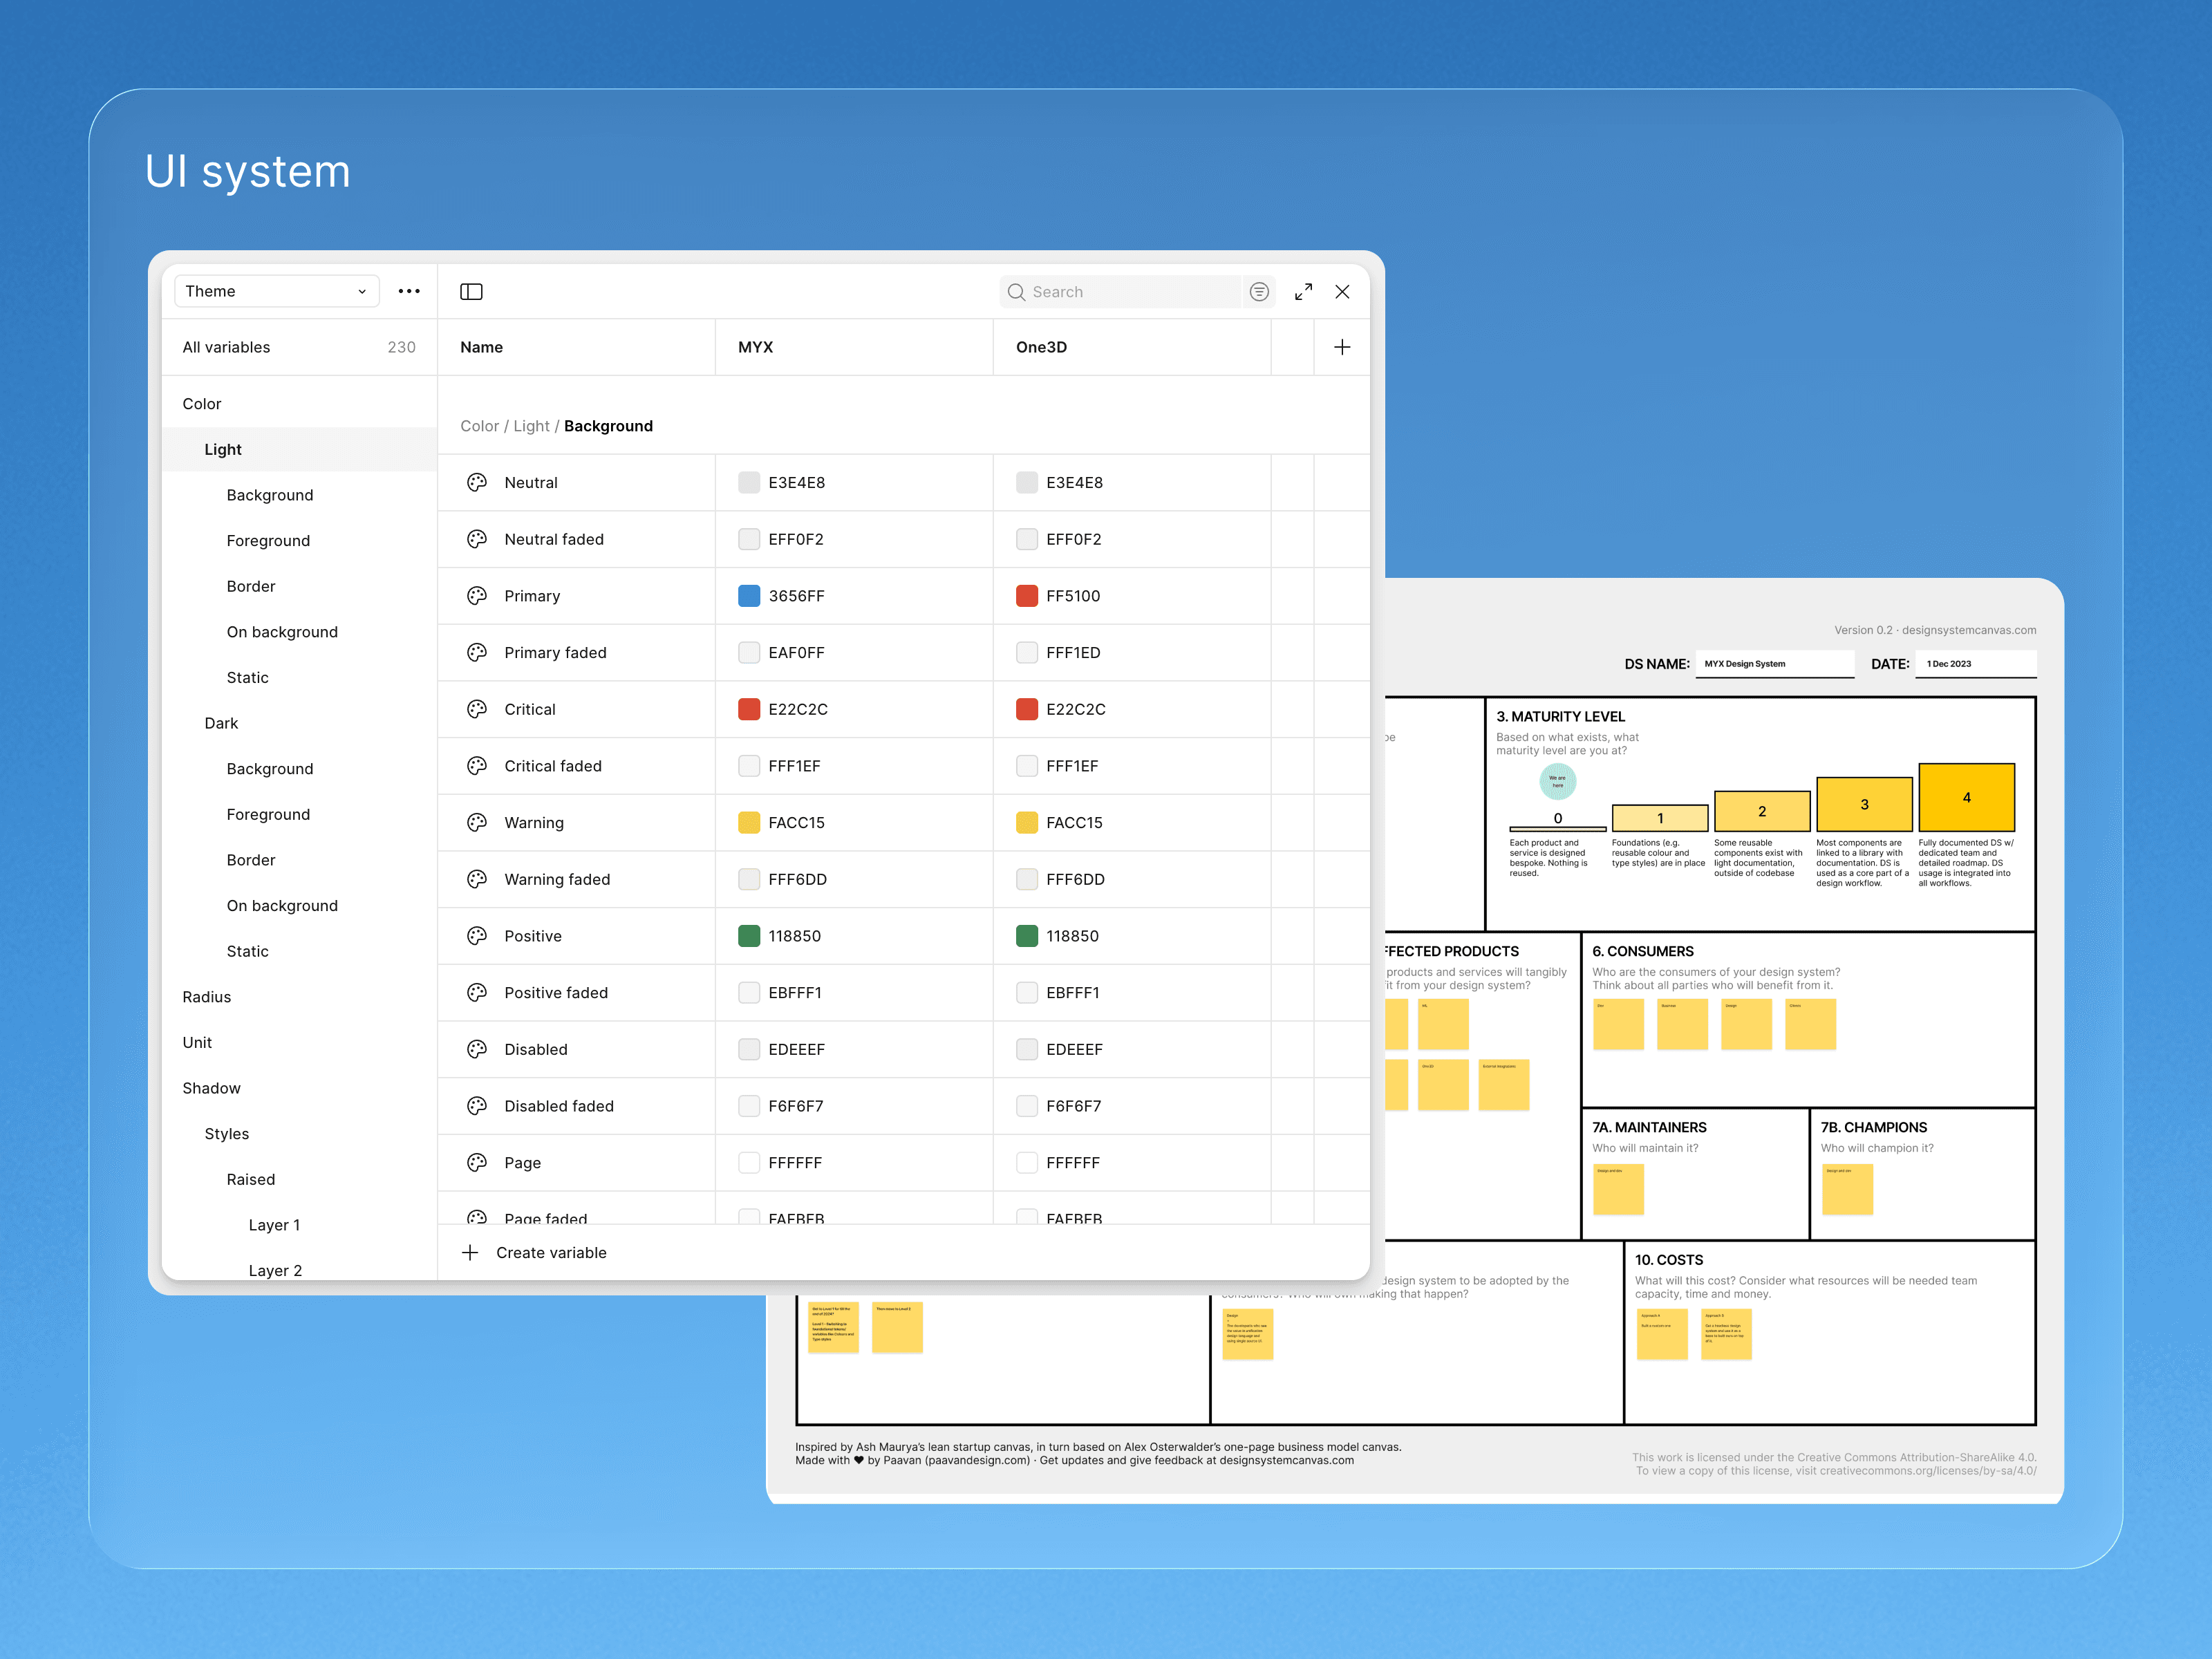Screen dimensions: 2212x1659
Task: Open the Theme collection dropdown
Action: [276, 291]
